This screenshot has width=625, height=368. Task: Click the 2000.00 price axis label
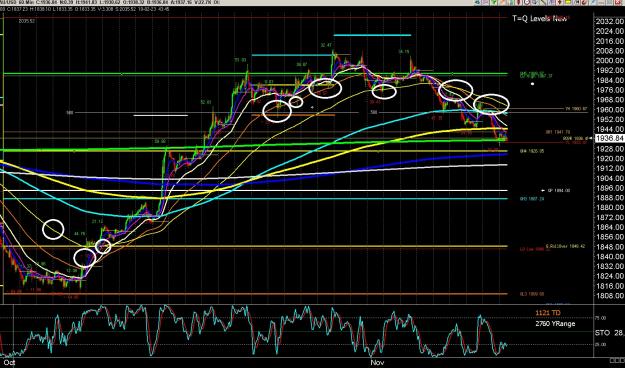coord(609,61)
